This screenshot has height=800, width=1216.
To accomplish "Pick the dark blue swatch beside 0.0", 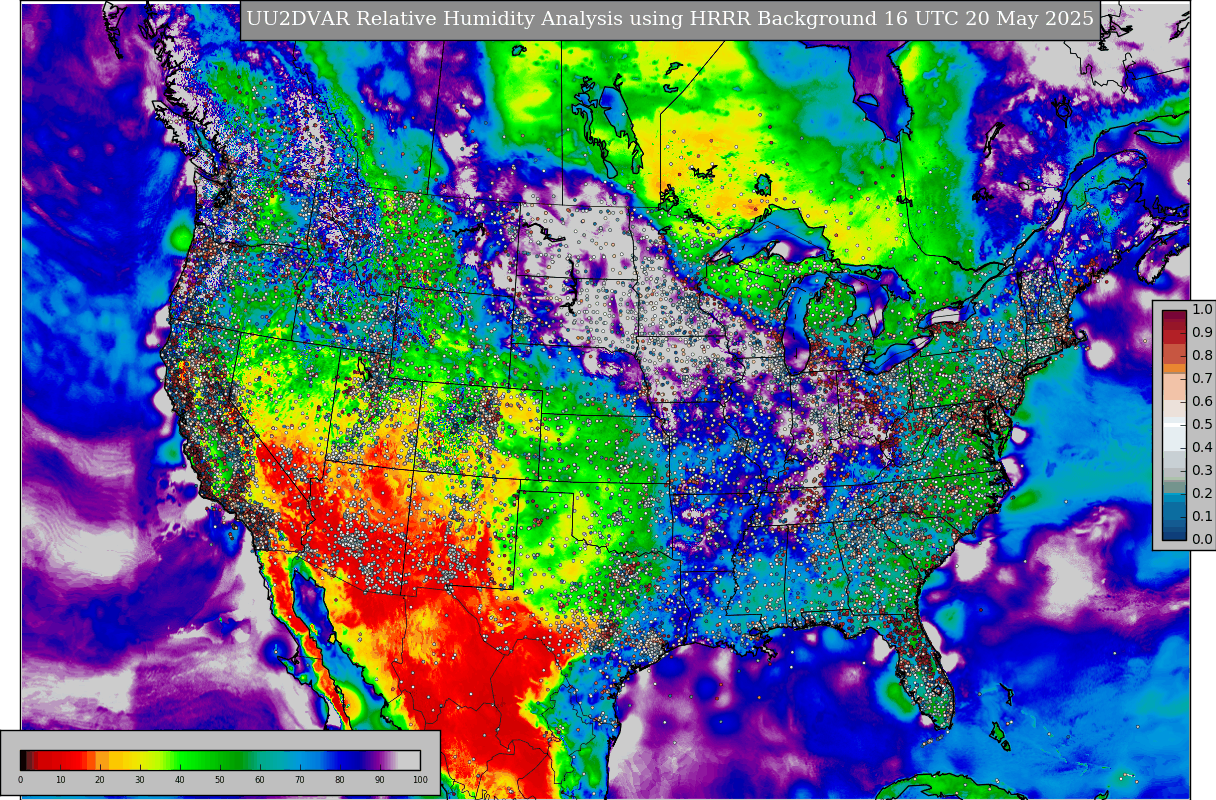I will (x=1174, y=535).
